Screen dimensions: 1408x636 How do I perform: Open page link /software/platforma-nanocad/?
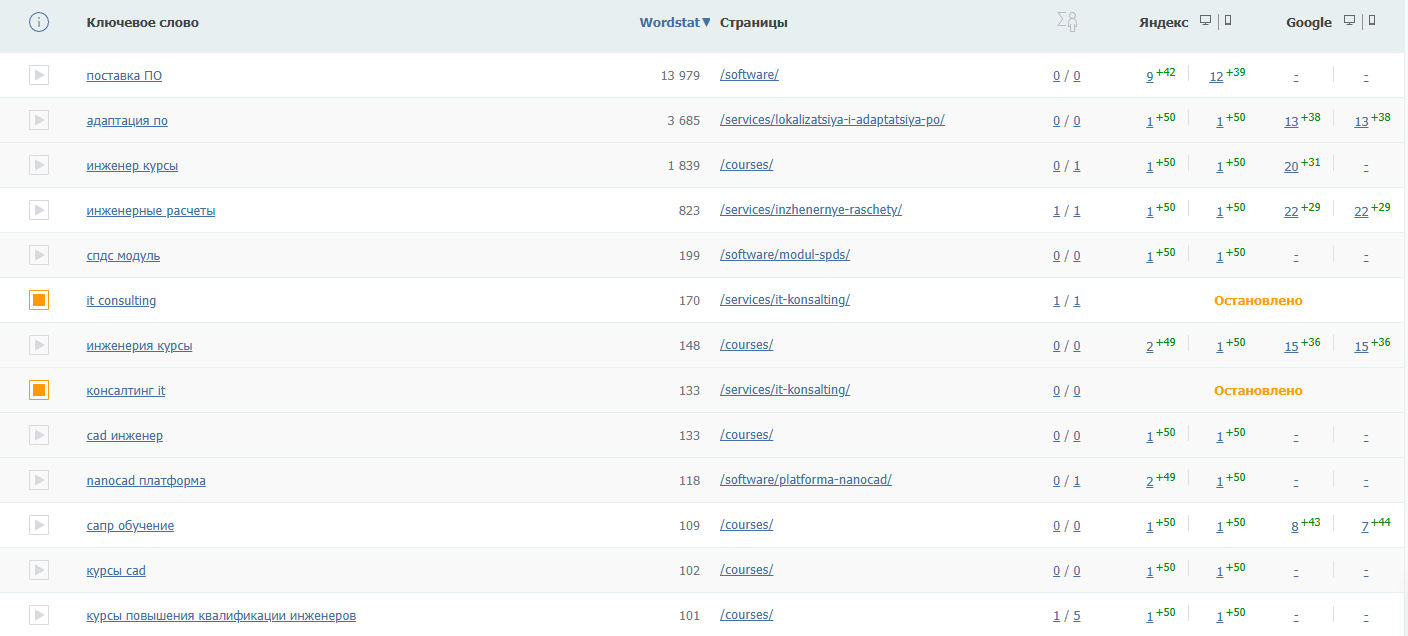pyautogui.click(x=805, y=480)
